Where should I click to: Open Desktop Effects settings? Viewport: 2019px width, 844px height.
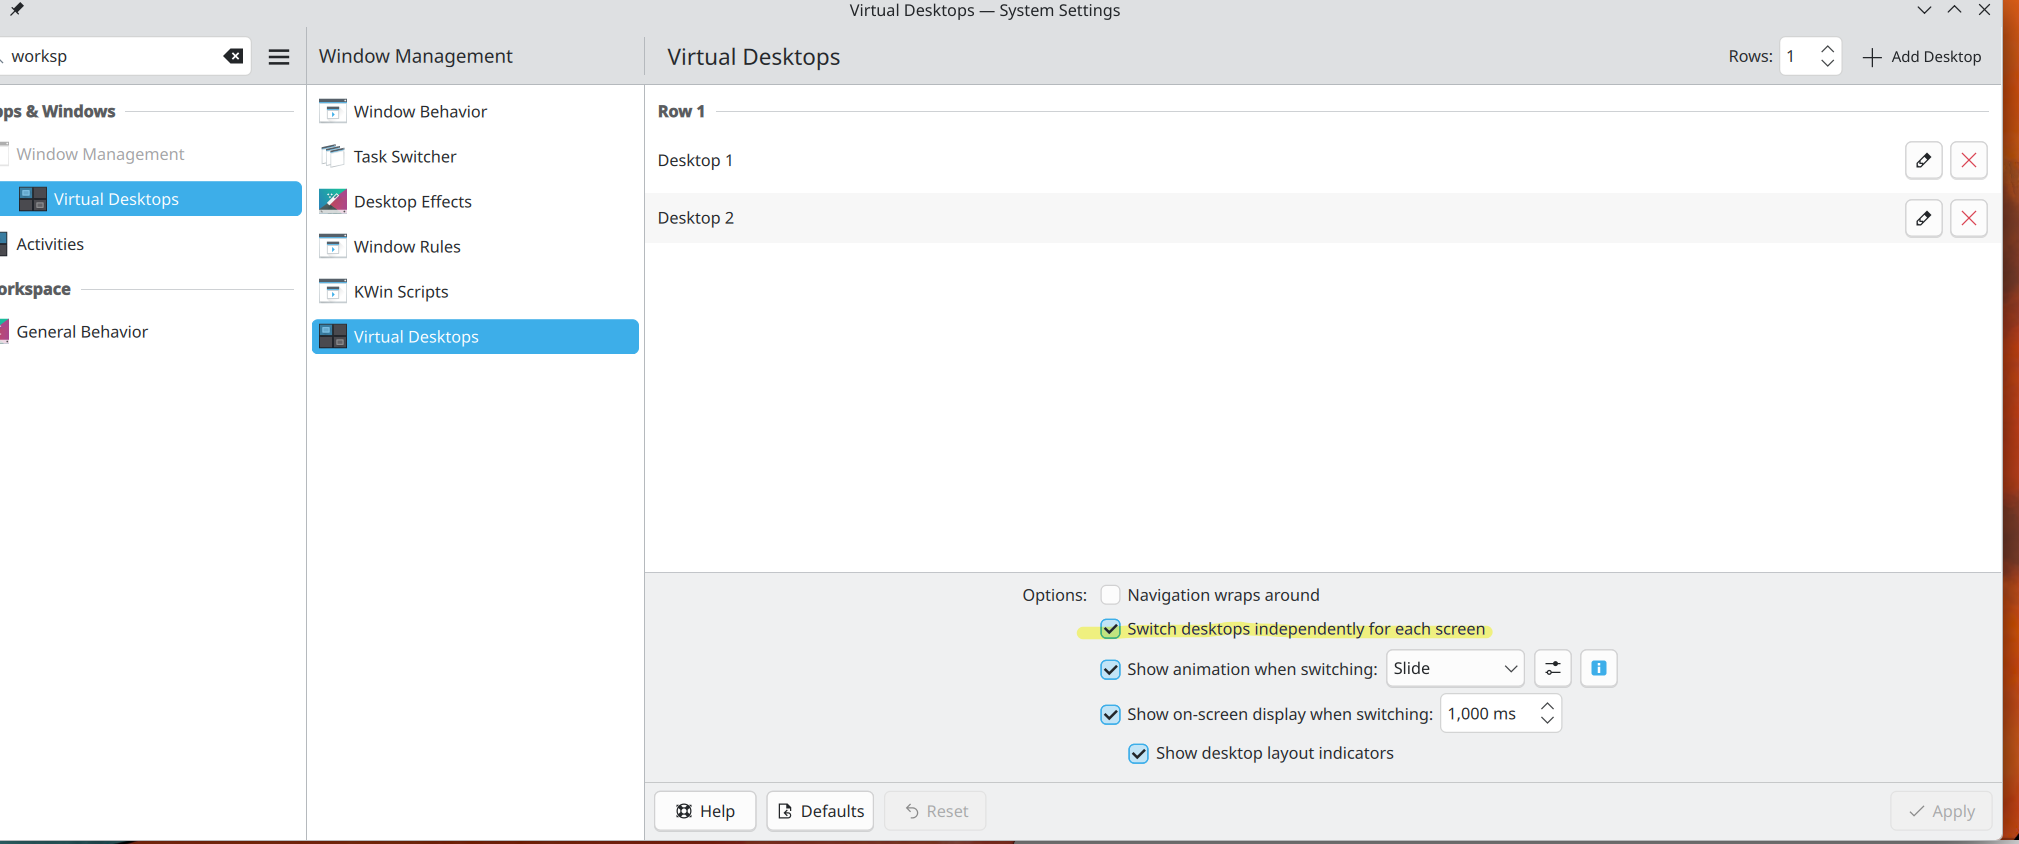tap(475, 201)
